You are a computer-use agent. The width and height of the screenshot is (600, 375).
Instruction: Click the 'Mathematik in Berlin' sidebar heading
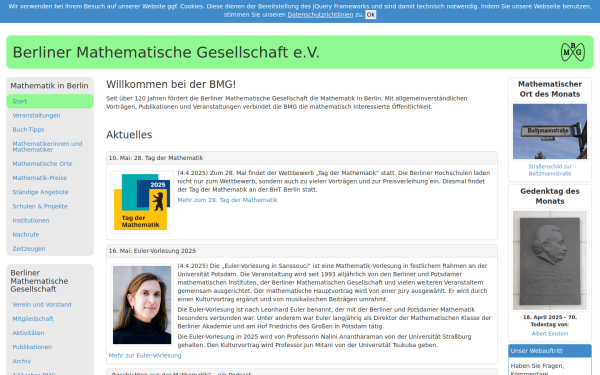(x=49, y=86)
